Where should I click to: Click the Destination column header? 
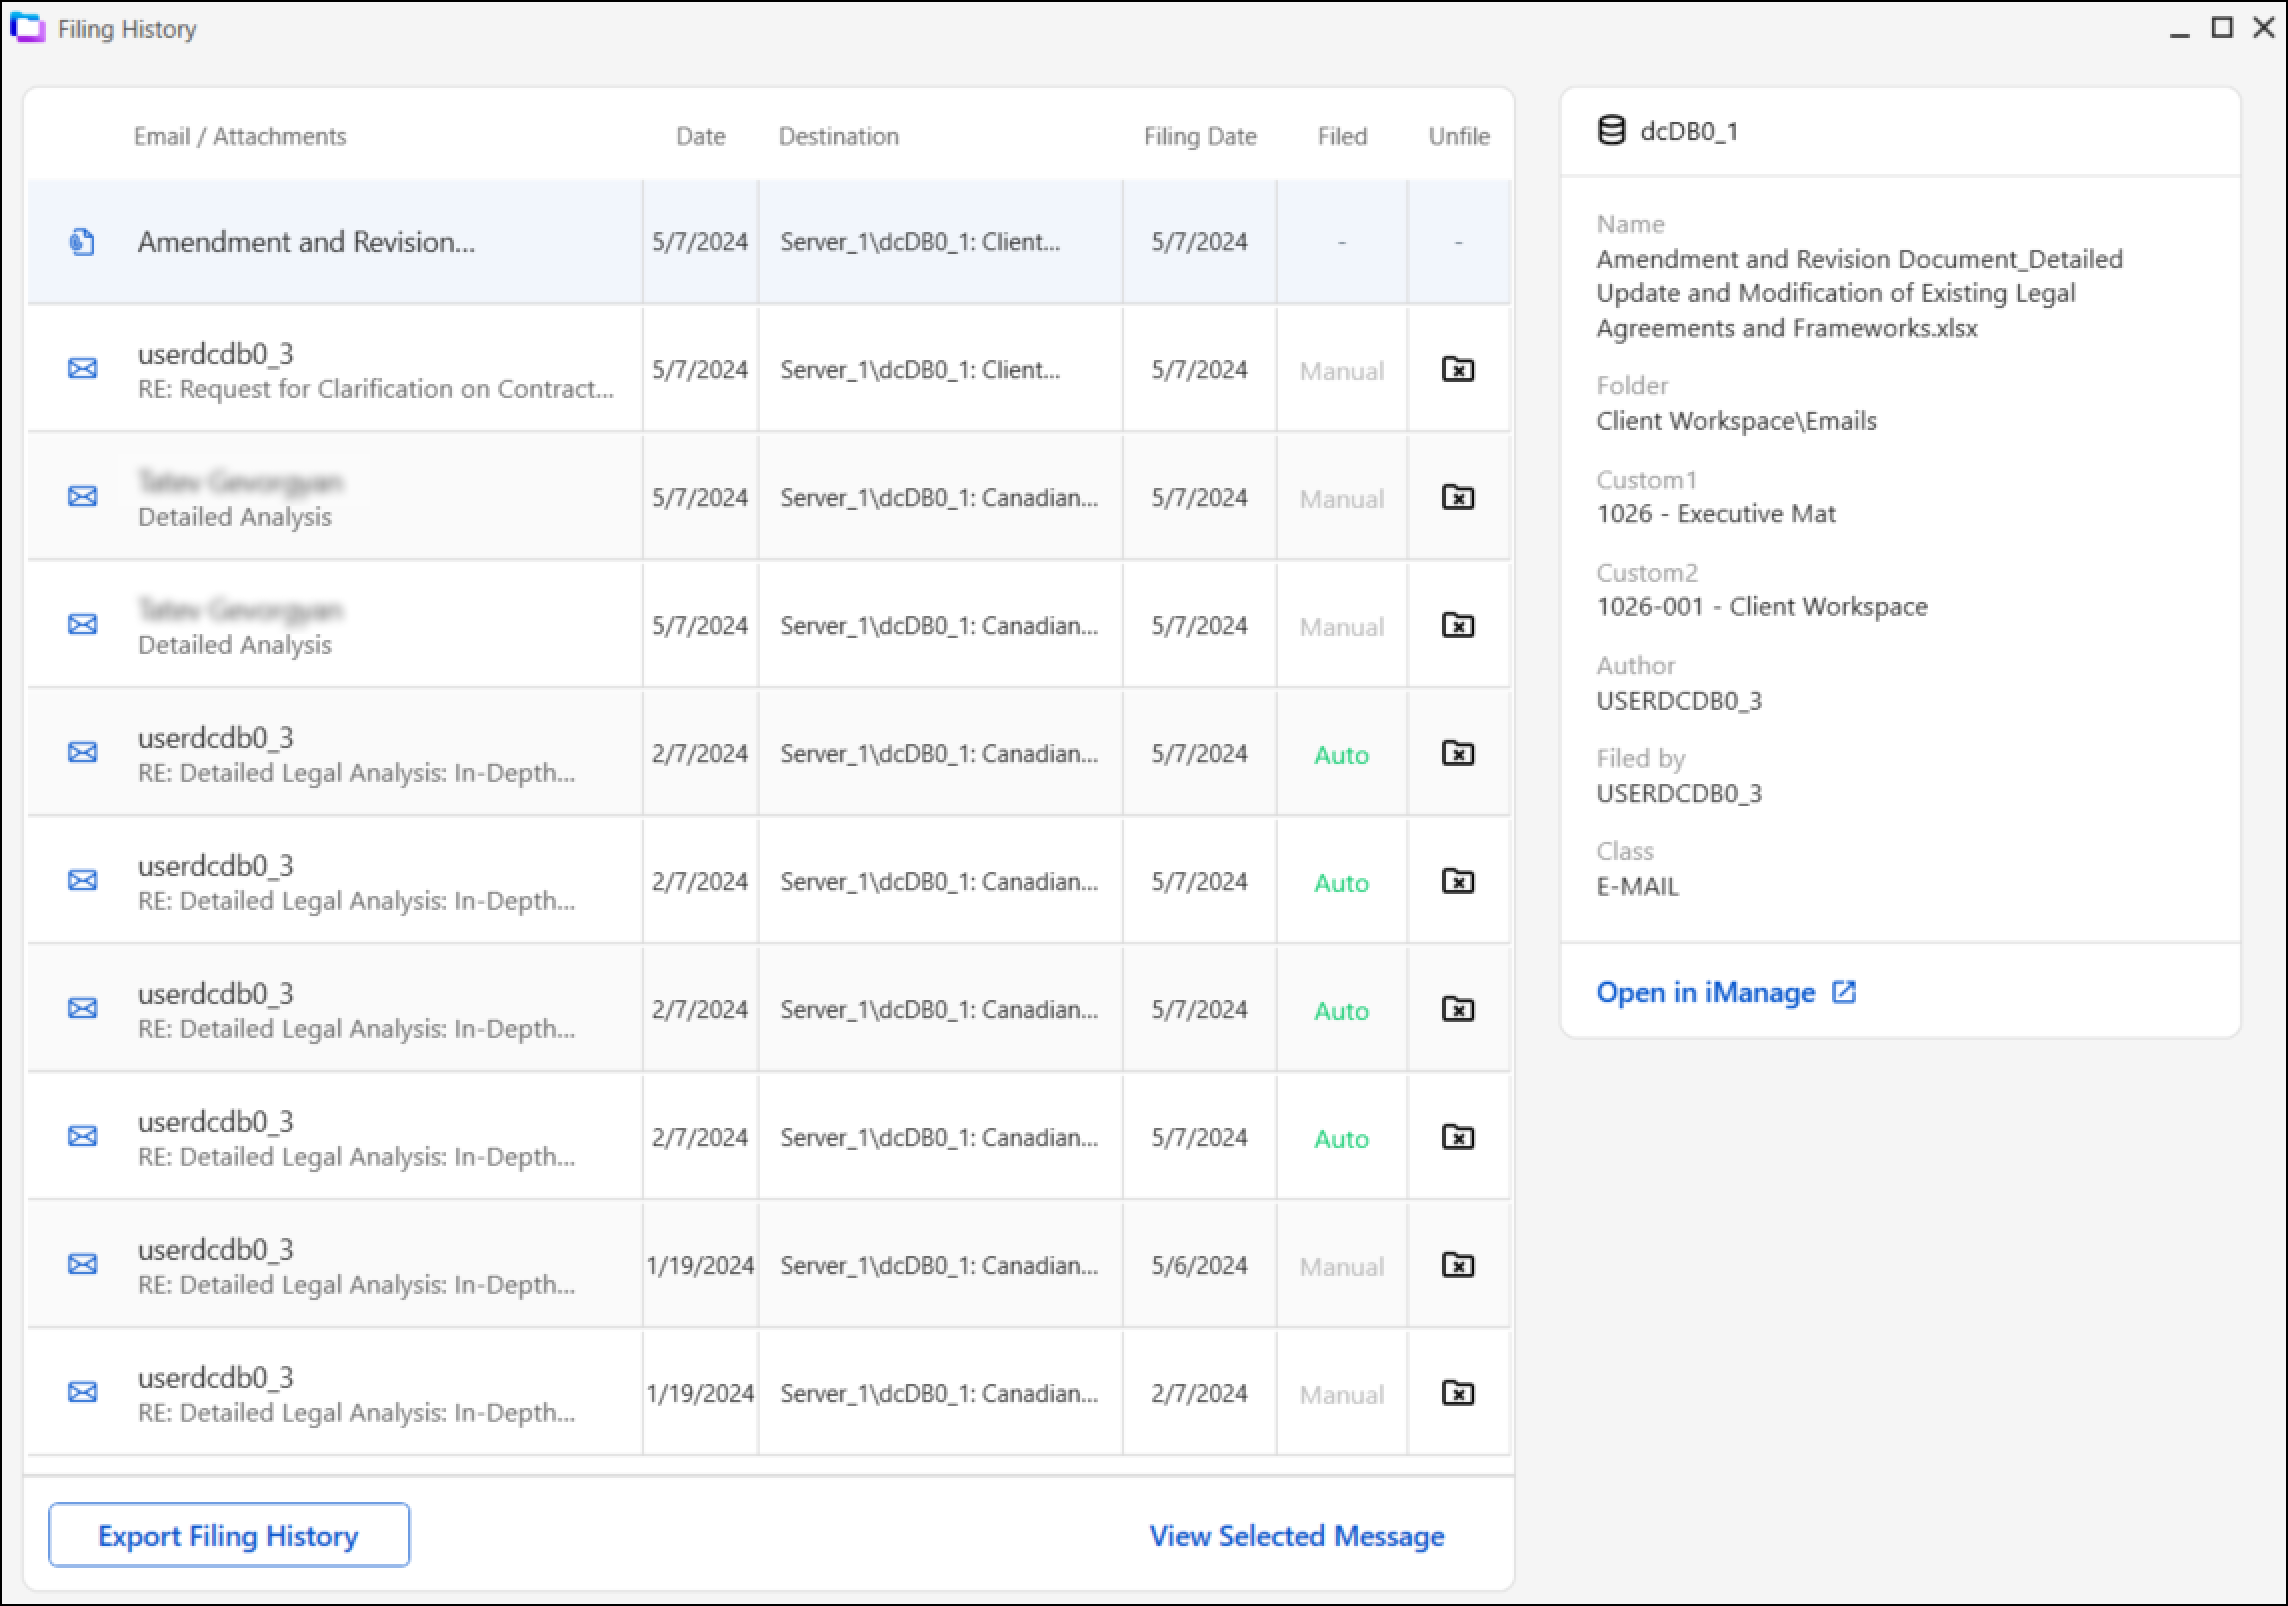[x=839, y=136]
